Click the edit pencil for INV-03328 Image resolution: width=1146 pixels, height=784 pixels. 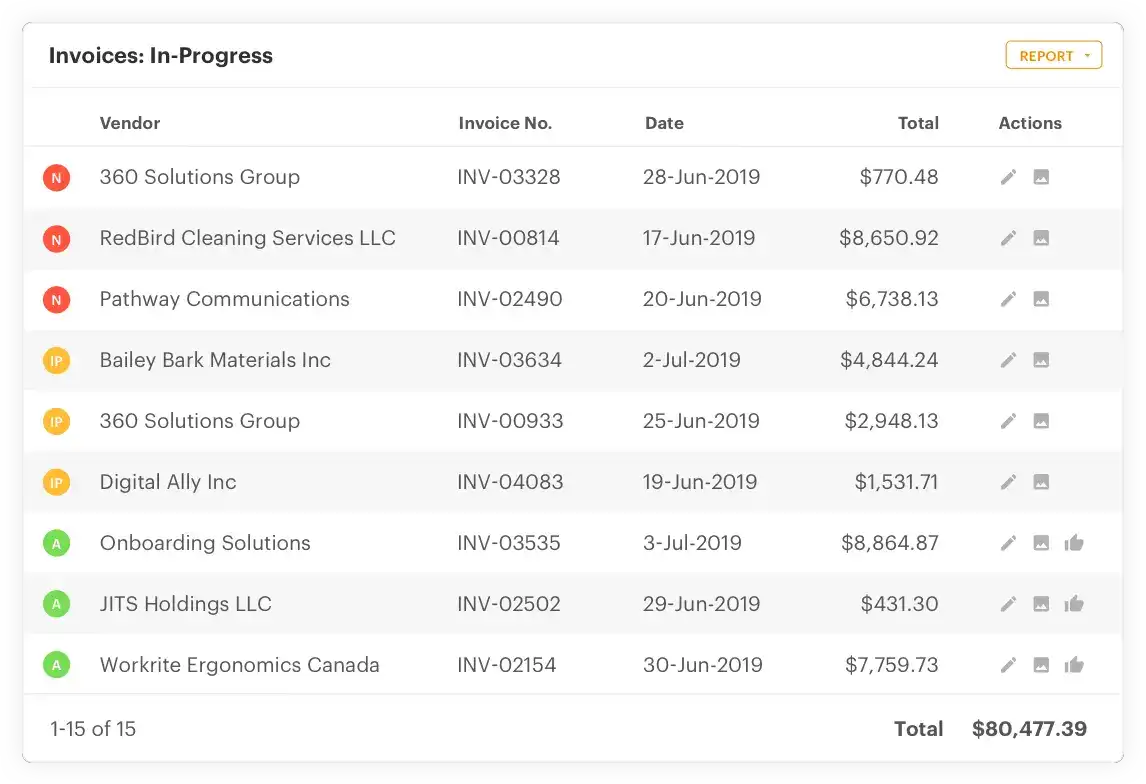1008,176
